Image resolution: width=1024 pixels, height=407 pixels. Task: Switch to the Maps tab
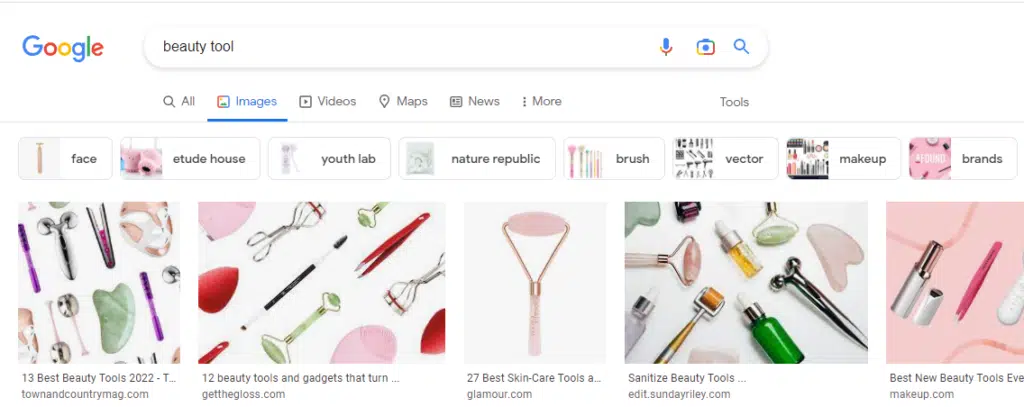[x=403, y=101]
